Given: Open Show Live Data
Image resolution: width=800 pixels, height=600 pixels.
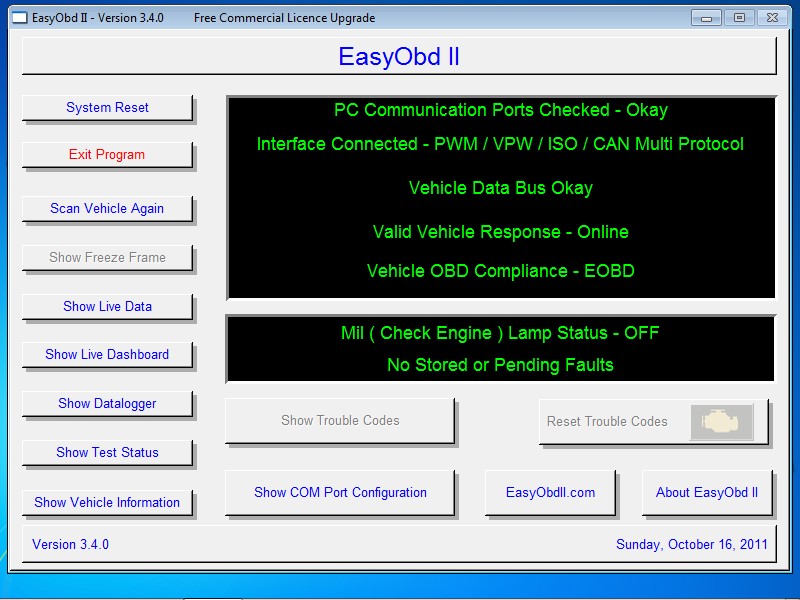Looking at the screenshot, I should pyautogui.click(x=107, y=307).
